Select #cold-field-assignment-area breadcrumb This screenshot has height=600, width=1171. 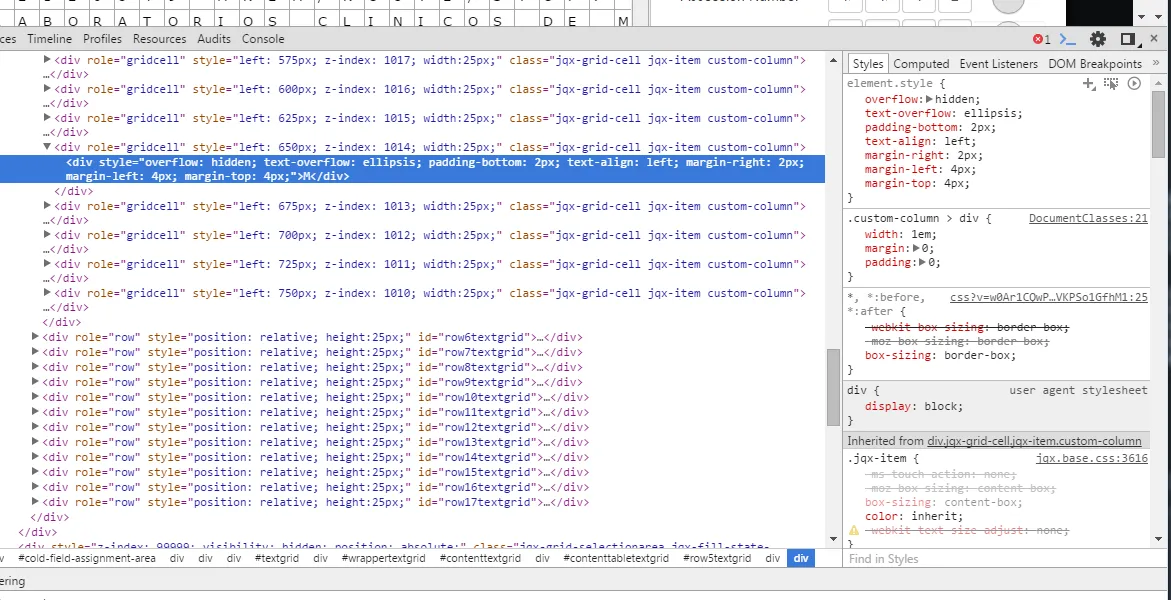[87, 558]
